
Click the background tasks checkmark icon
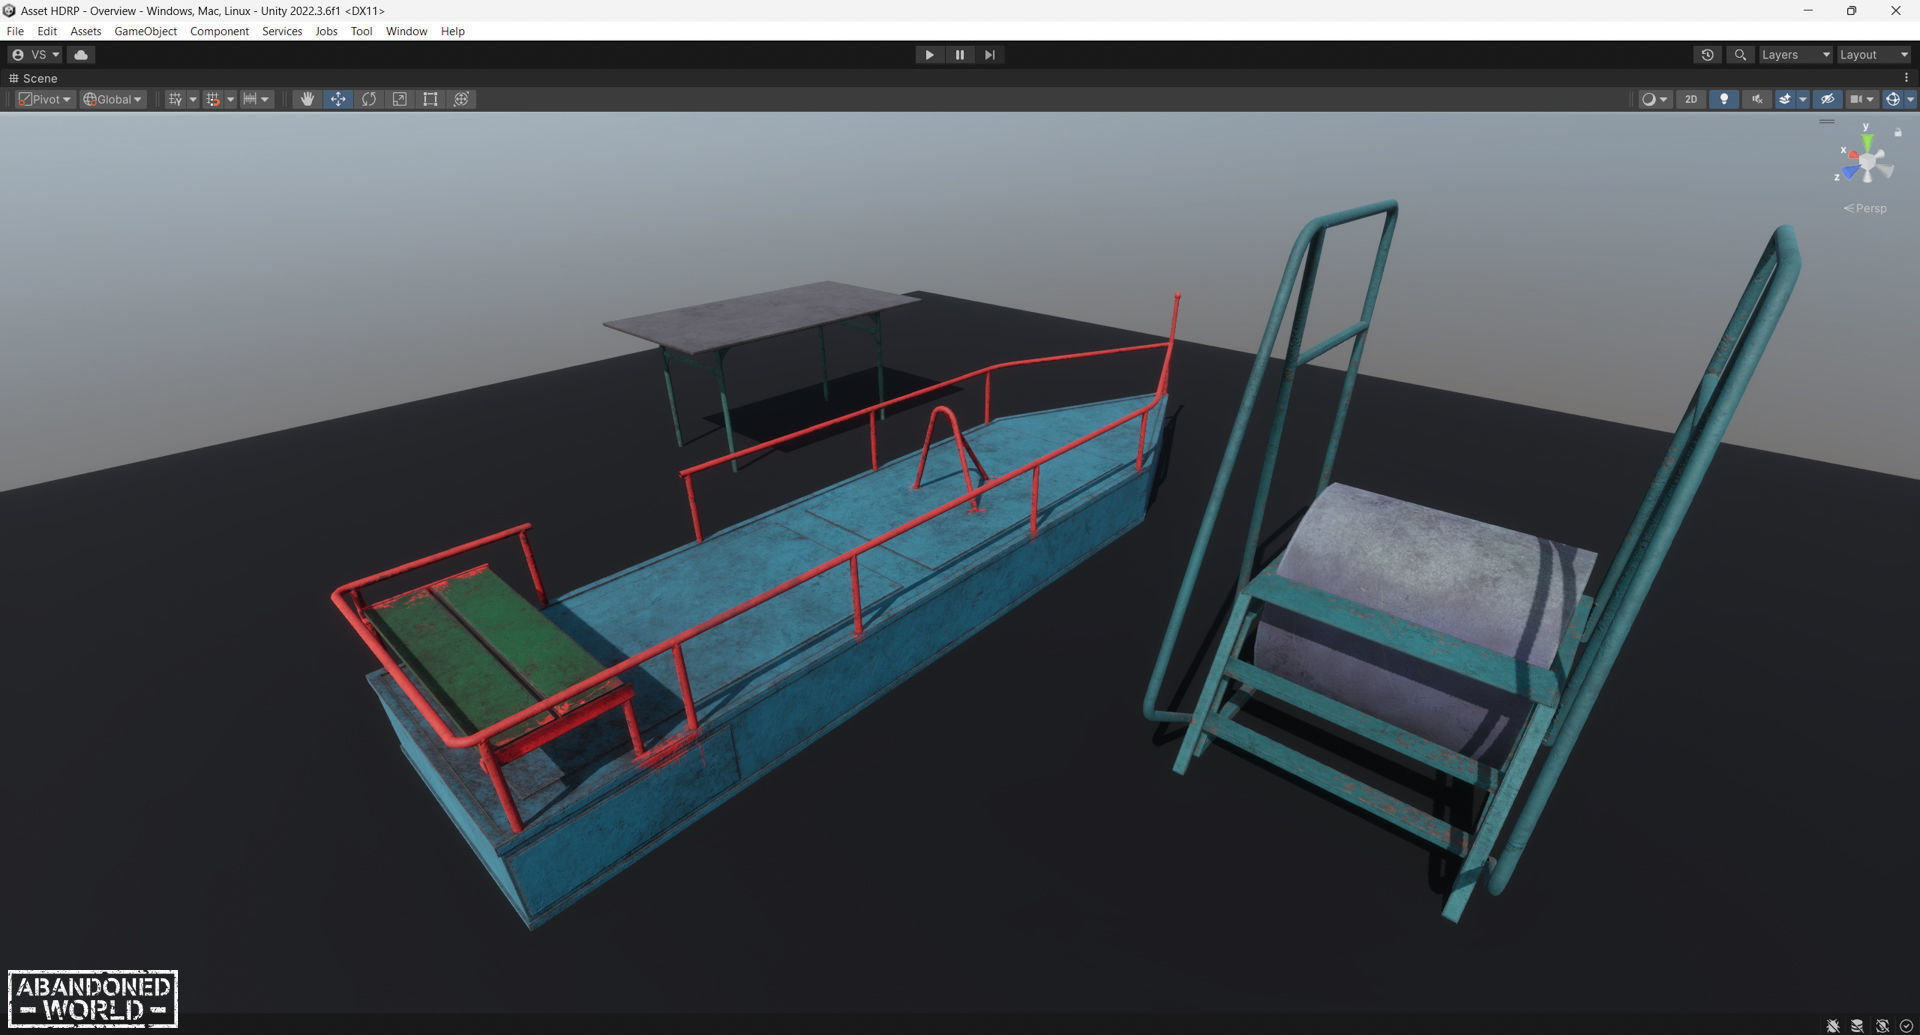click(1906, 1026)
